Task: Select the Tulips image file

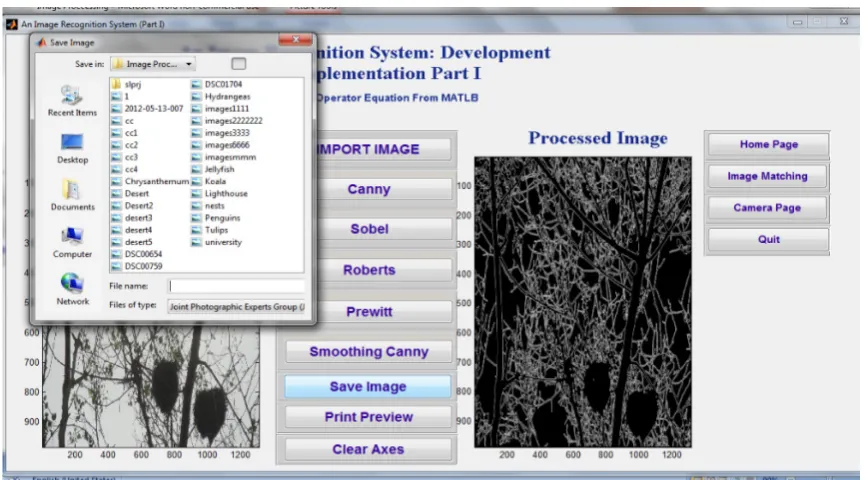Action: [x=210, y=230]
